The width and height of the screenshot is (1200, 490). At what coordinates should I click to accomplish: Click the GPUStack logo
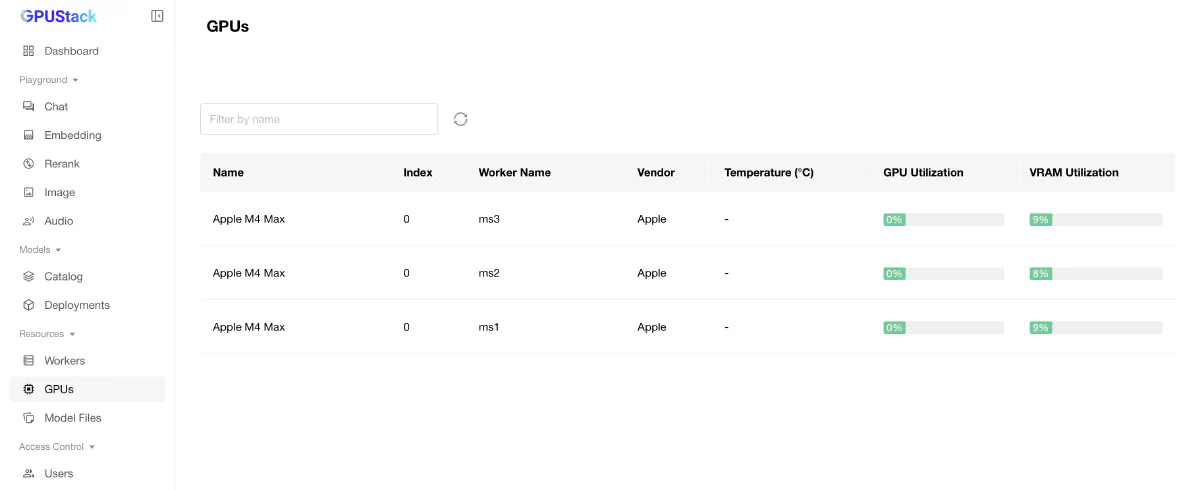(59, 16)
